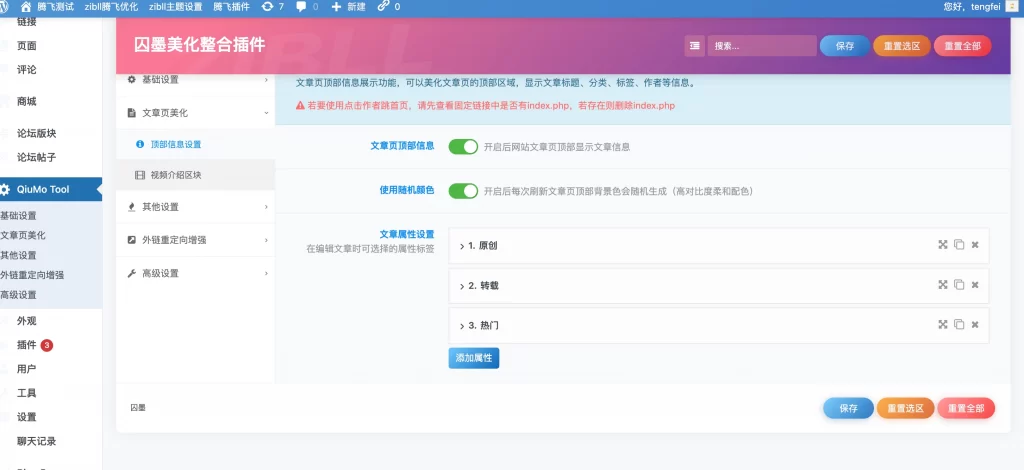Image resolution: width=1024 pixels, height=470 pixels.
Task: Click the wrench icon beside 高级设置
Action: (x=131, y=273)
